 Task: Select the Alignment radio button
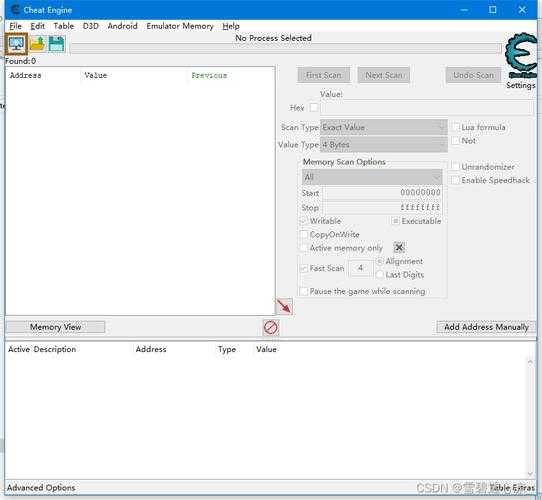[x=380, y=261]
